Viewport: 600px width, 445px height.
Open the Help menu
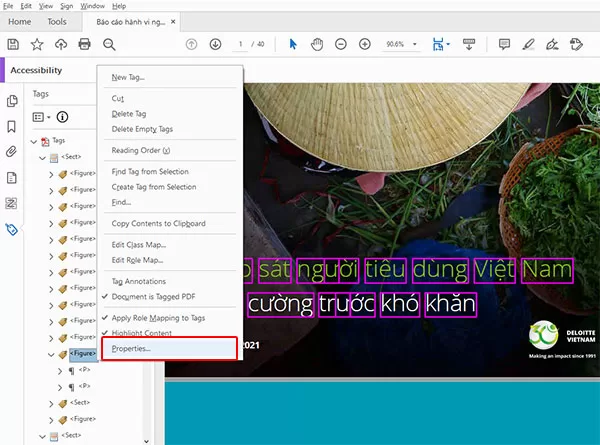[x=119, y=6]
